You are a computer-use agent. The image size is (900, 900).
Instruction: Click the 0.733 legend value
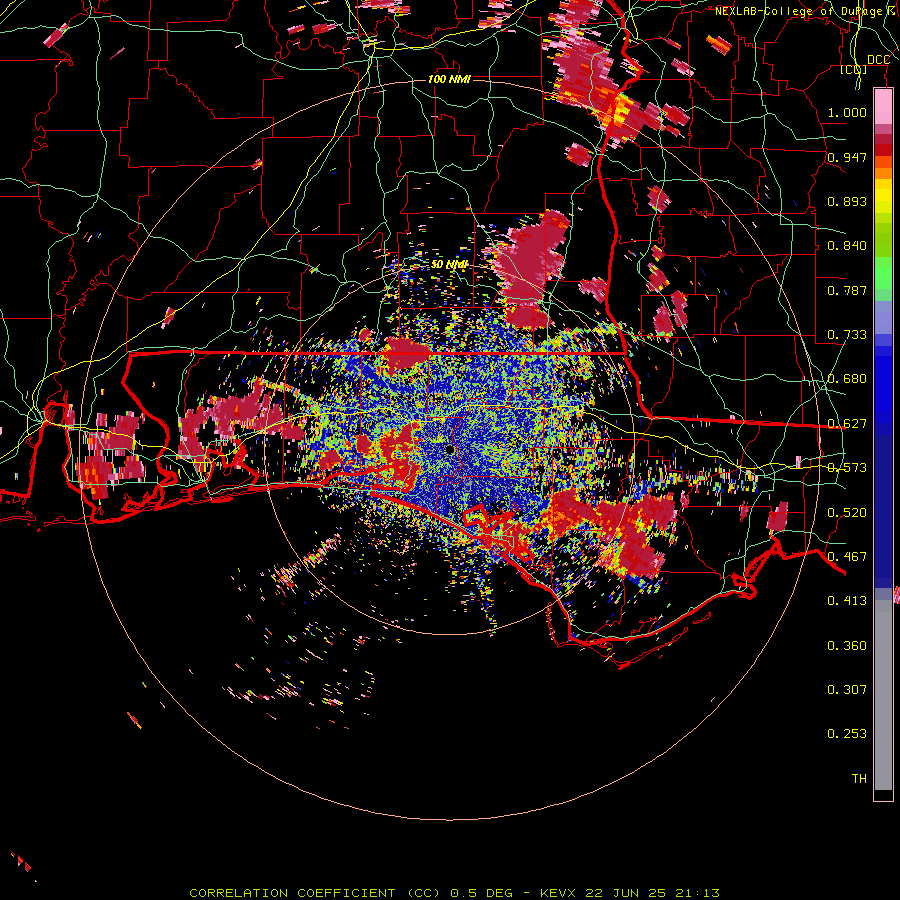tap(847, 335)
